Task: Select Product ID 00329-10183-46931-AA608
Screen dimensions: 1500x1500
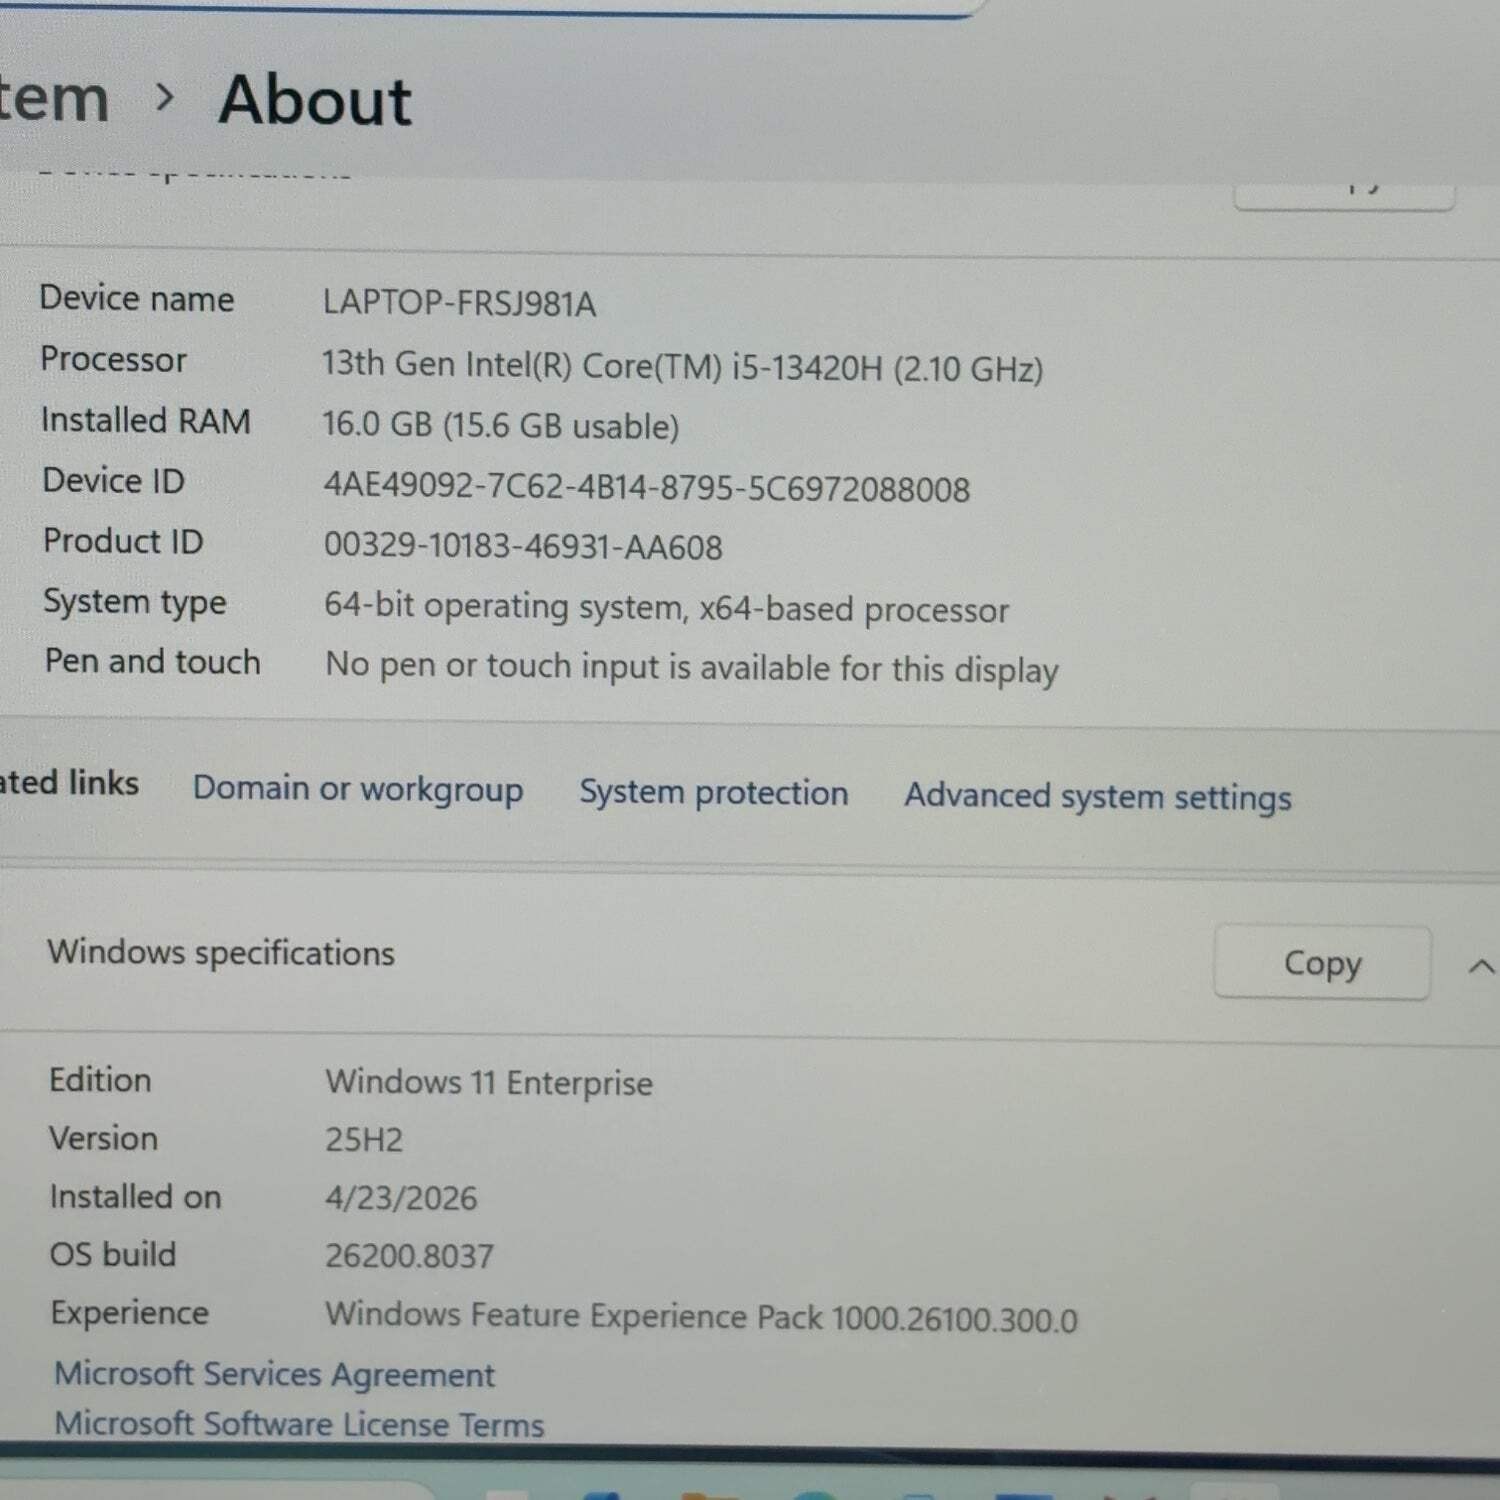Action: click(x=523, y=547)
